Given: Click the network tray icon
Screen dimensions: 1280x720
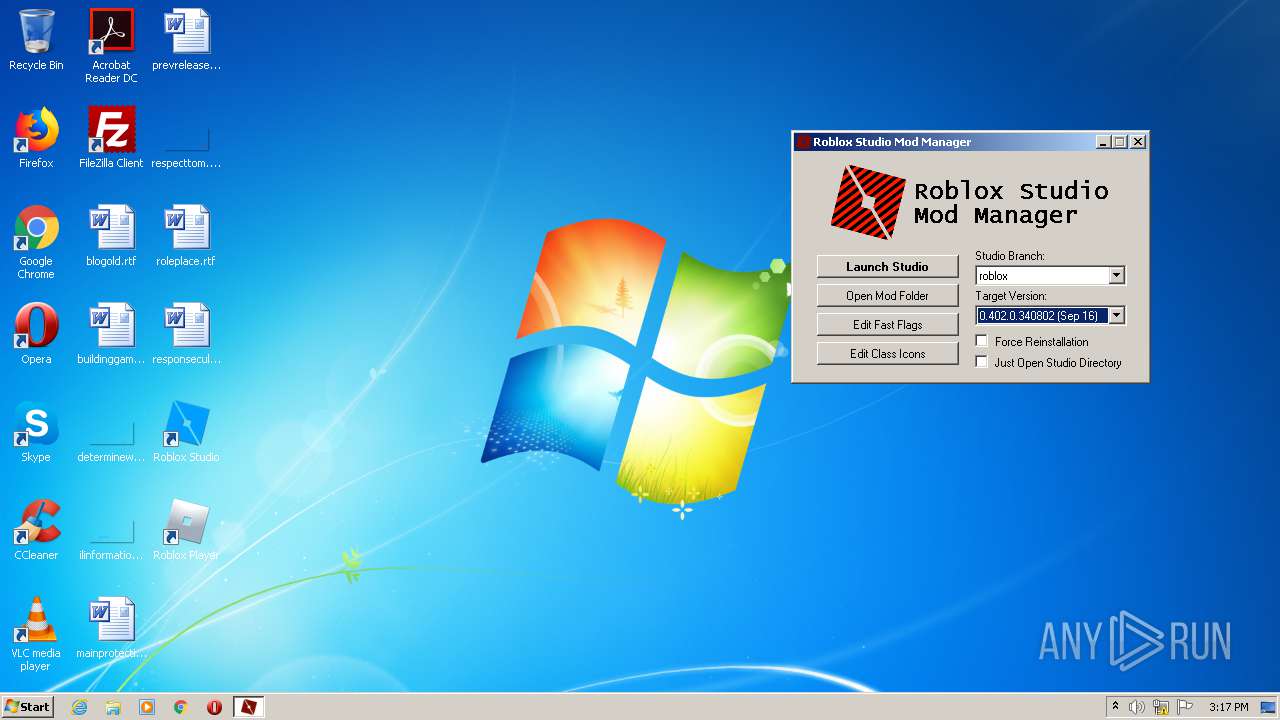Looking at the screenshot, I should [x=1161, y=707].
